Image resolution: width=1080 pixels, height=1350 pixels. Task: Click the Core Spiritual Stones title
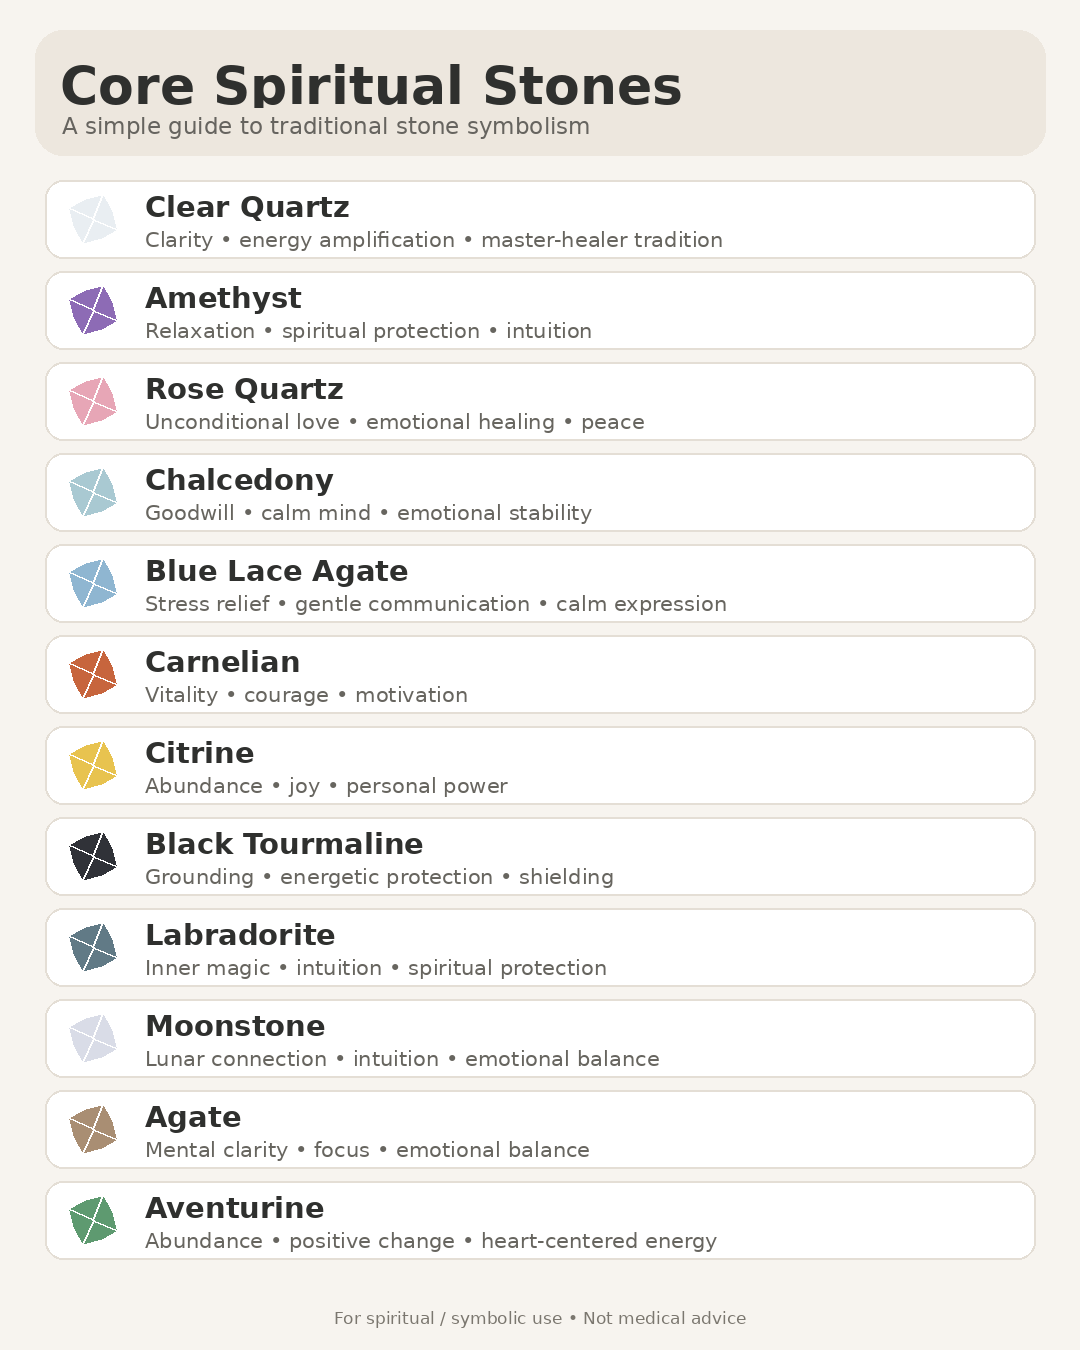(371, 85)
